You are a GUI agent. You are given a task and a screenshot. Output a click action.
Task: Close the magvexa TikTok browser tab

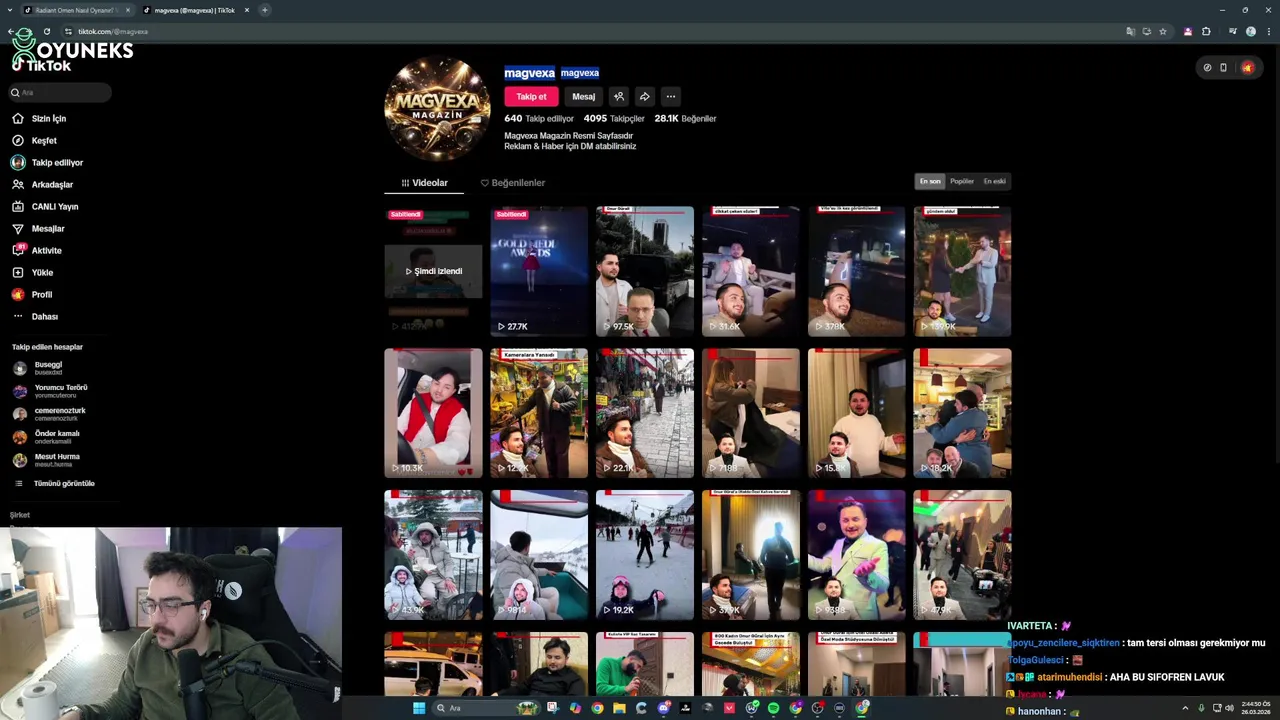click(246, 10)
